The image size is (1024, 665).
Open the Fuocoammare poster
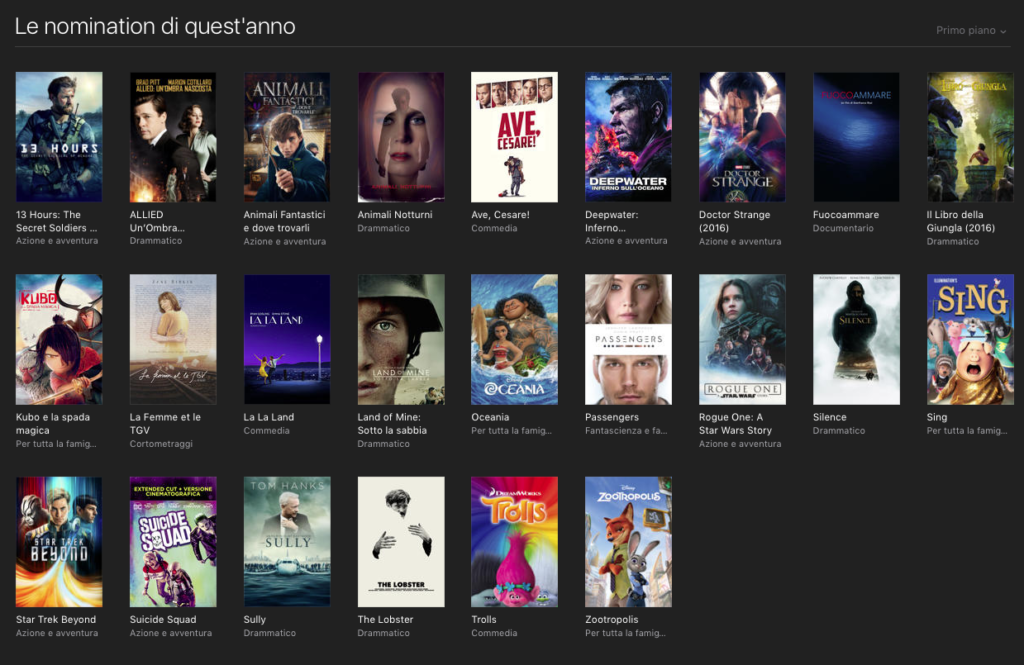click(x=856, y=137)
